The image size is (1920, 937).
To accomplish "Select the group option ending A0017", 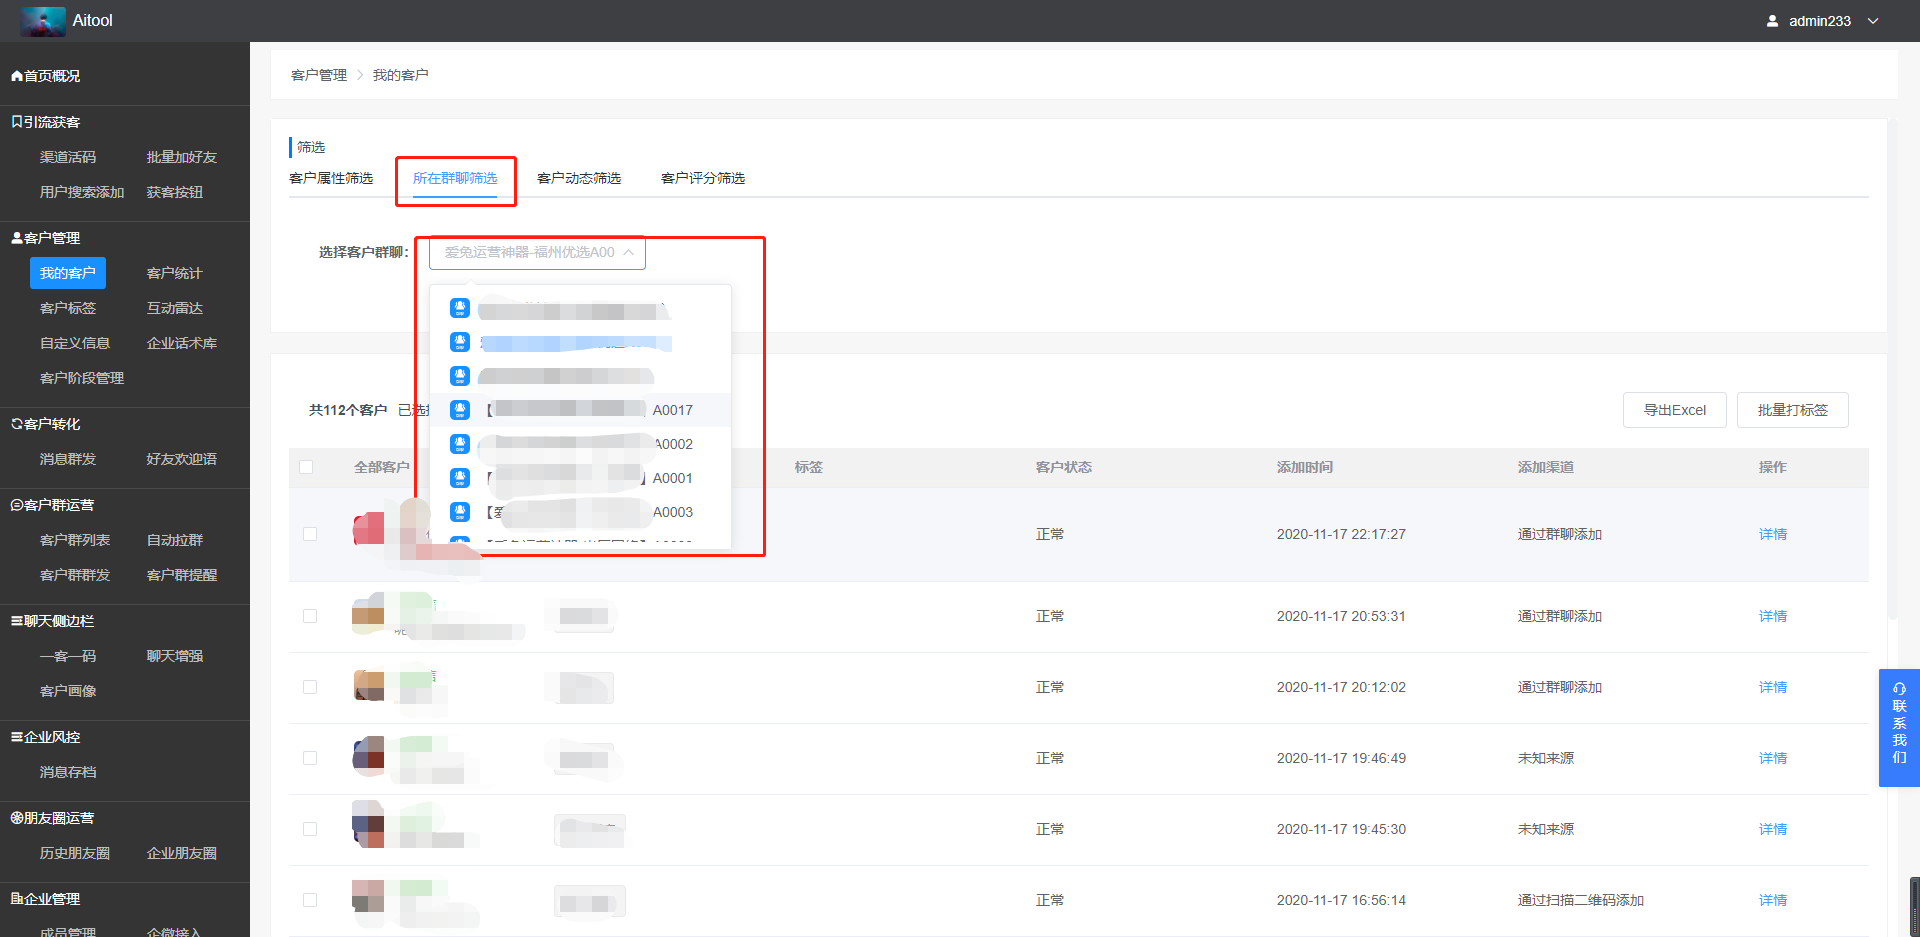I will 580,410.
